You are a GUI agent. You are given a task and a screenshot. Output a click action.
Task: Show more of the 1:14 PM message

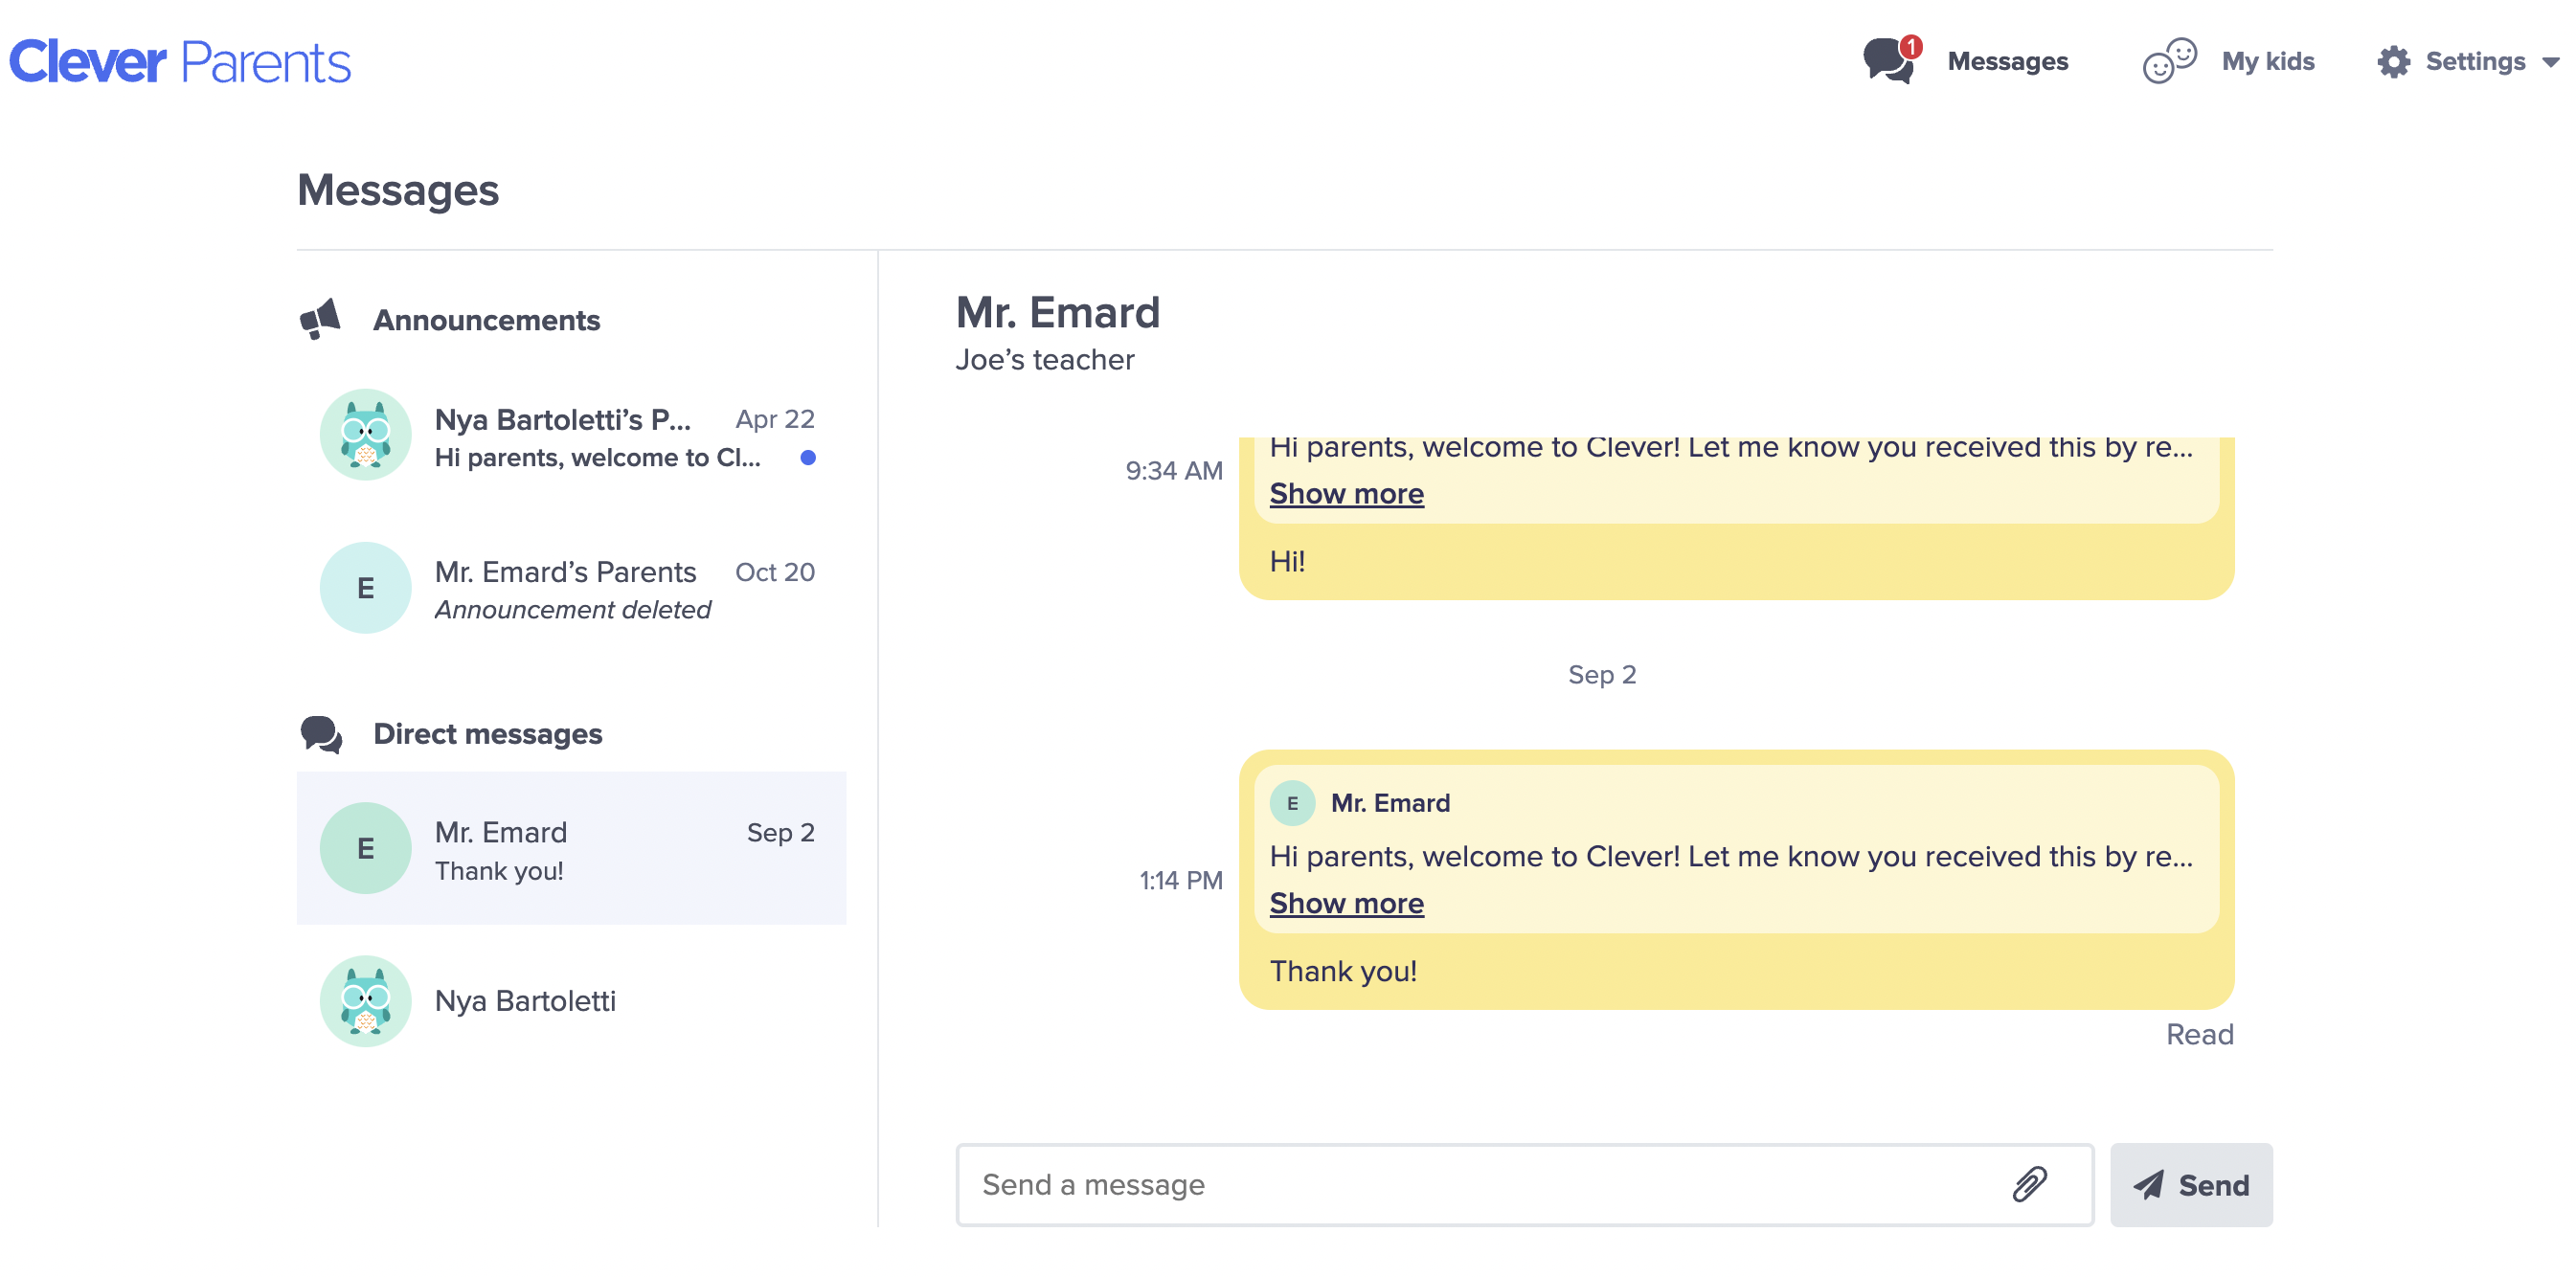click(1346, 902)
